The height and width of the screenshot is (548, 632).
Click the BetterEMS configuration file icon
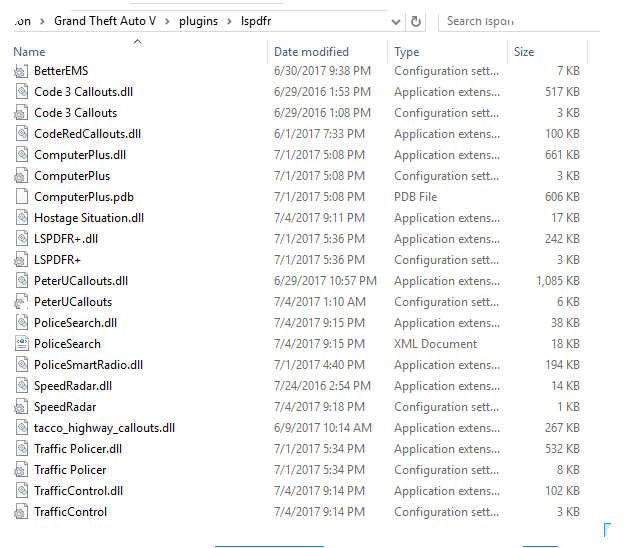pos(21,71)
